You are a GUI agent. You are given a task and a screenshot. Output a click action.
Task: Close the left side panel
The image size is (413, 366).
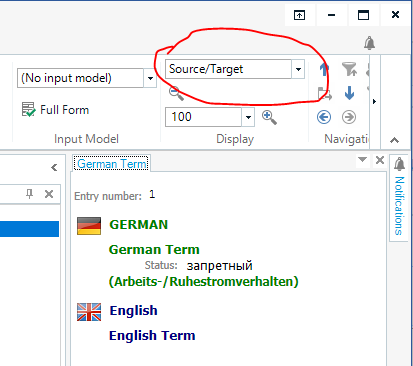point(49,194)
